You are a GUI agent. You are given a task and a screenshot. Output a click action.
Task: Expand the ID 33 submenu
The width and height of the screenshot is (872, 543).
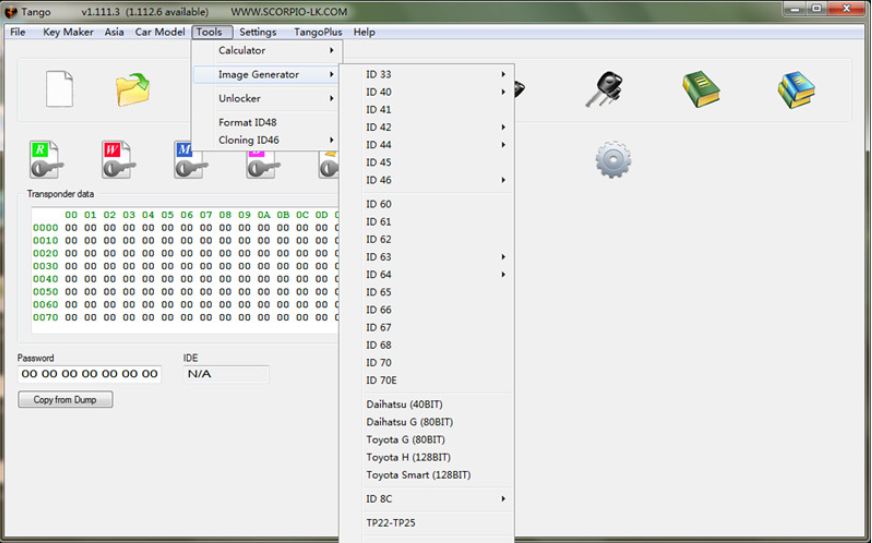[427, 75]
